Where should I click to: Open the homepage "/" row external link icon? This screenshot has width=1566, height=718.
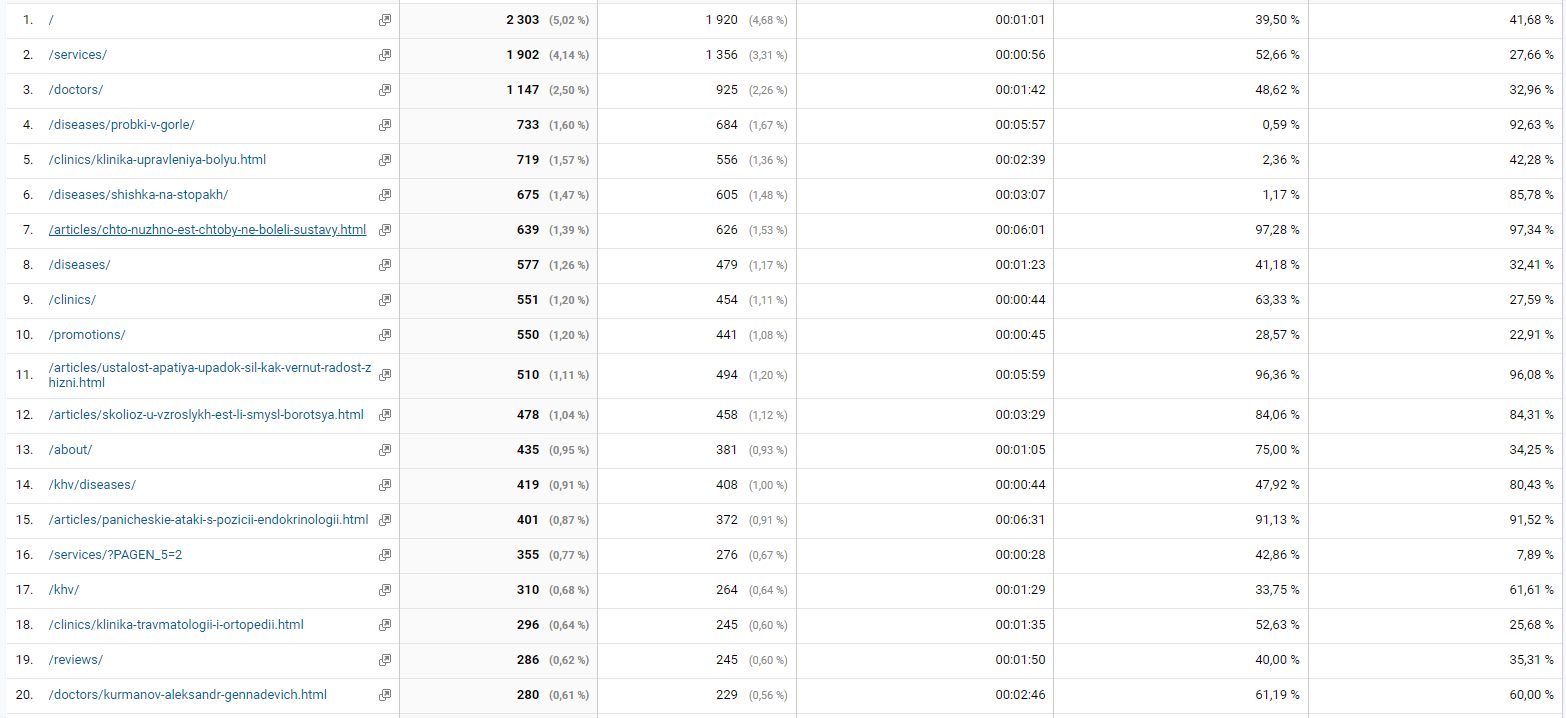384,20
